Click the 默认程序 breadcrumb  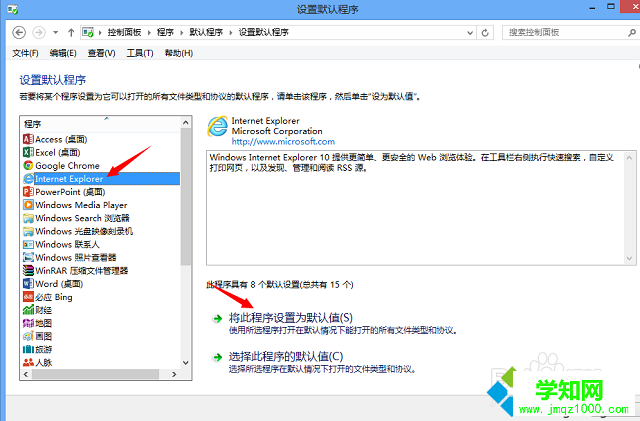[x=206, y=32]
